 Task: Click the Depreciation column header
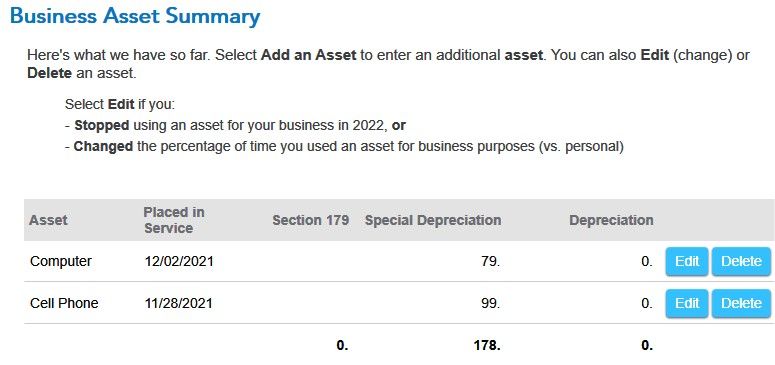tap(611, 221)
